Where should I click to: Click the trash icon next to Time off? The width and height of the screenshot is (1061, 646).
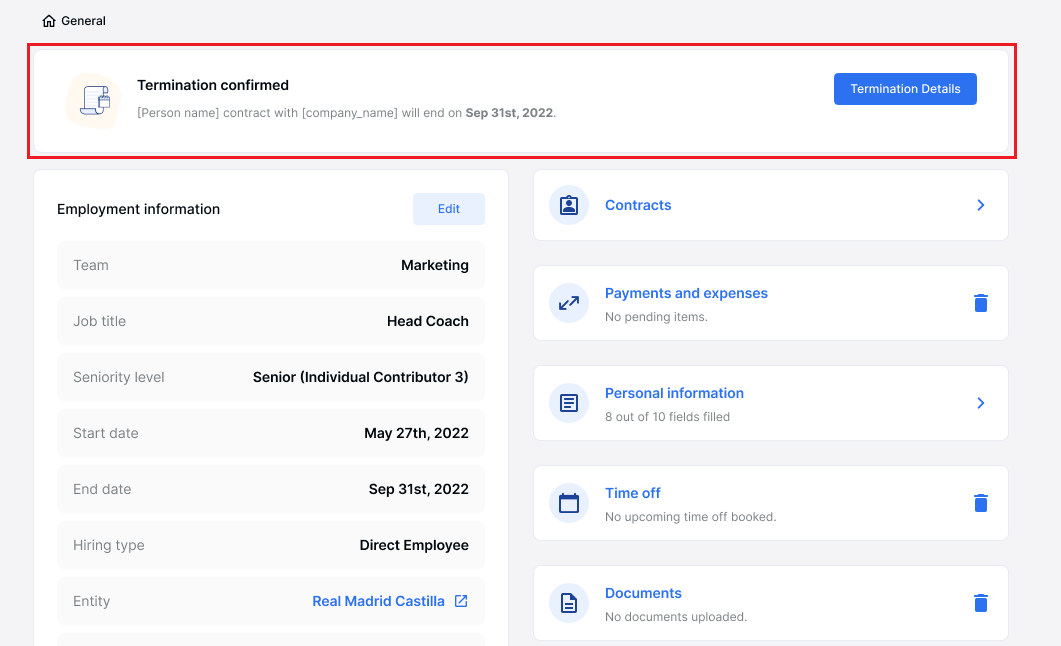pos(980,503)
